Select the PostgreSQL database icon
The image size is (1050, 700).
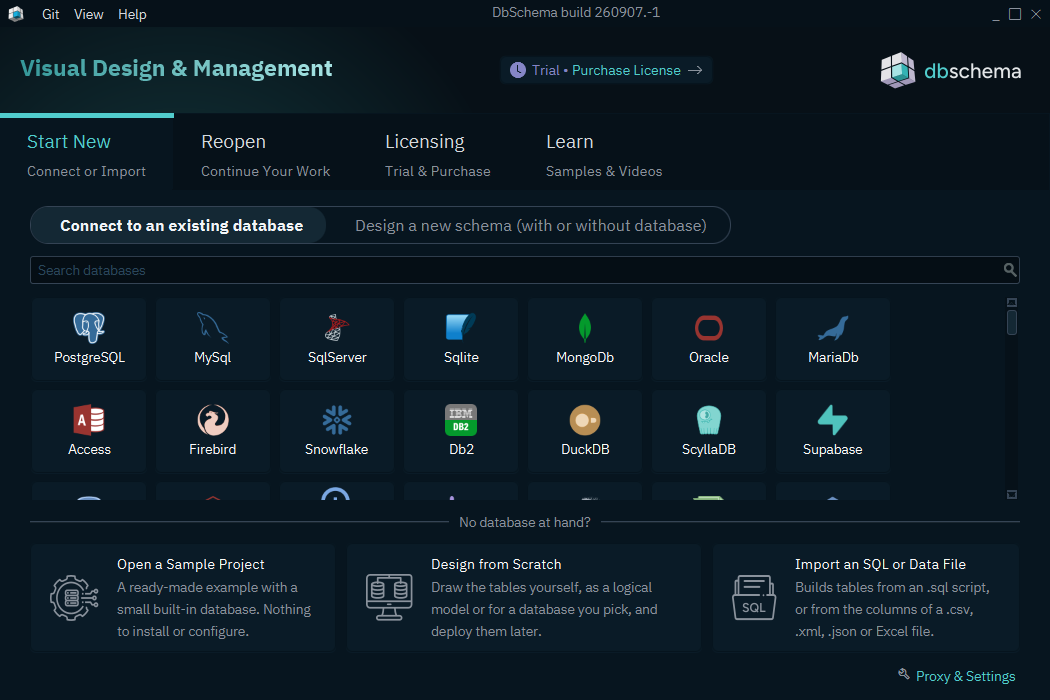(x=89, y=327)
